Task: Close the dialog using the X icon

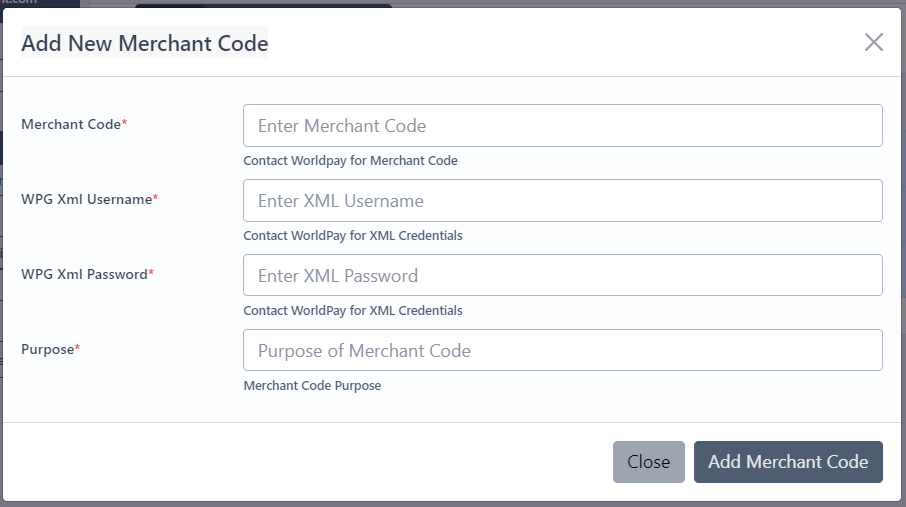Action: tap(874, 42)
